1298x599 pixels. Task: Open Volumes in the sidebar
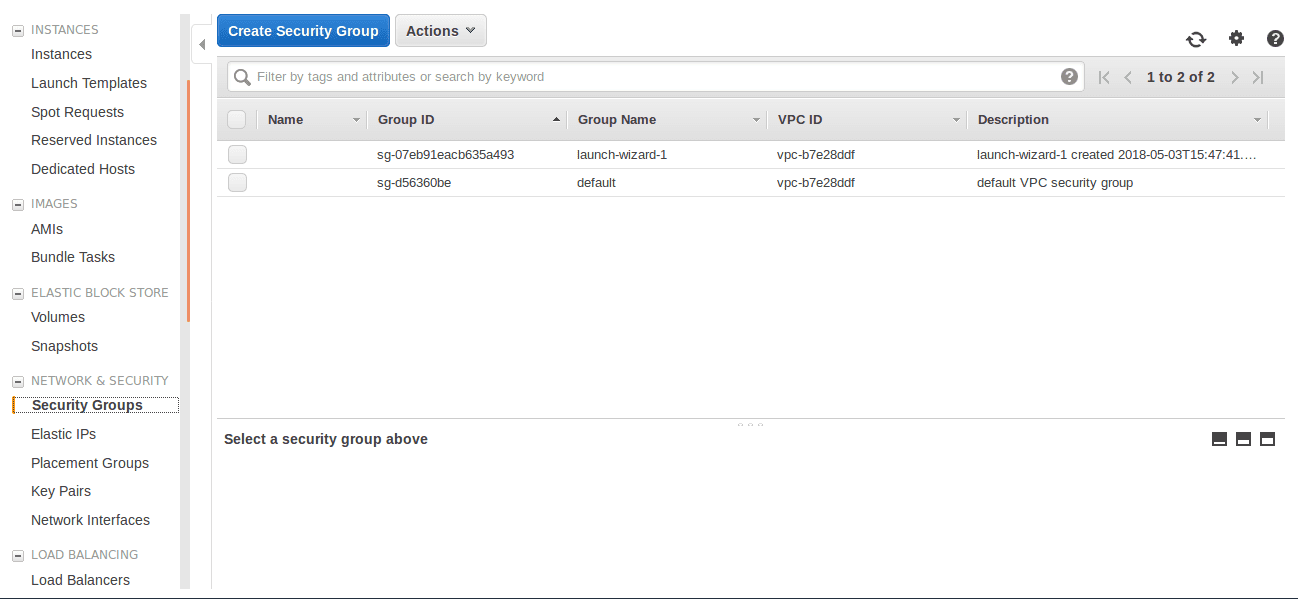click(58, 317)
